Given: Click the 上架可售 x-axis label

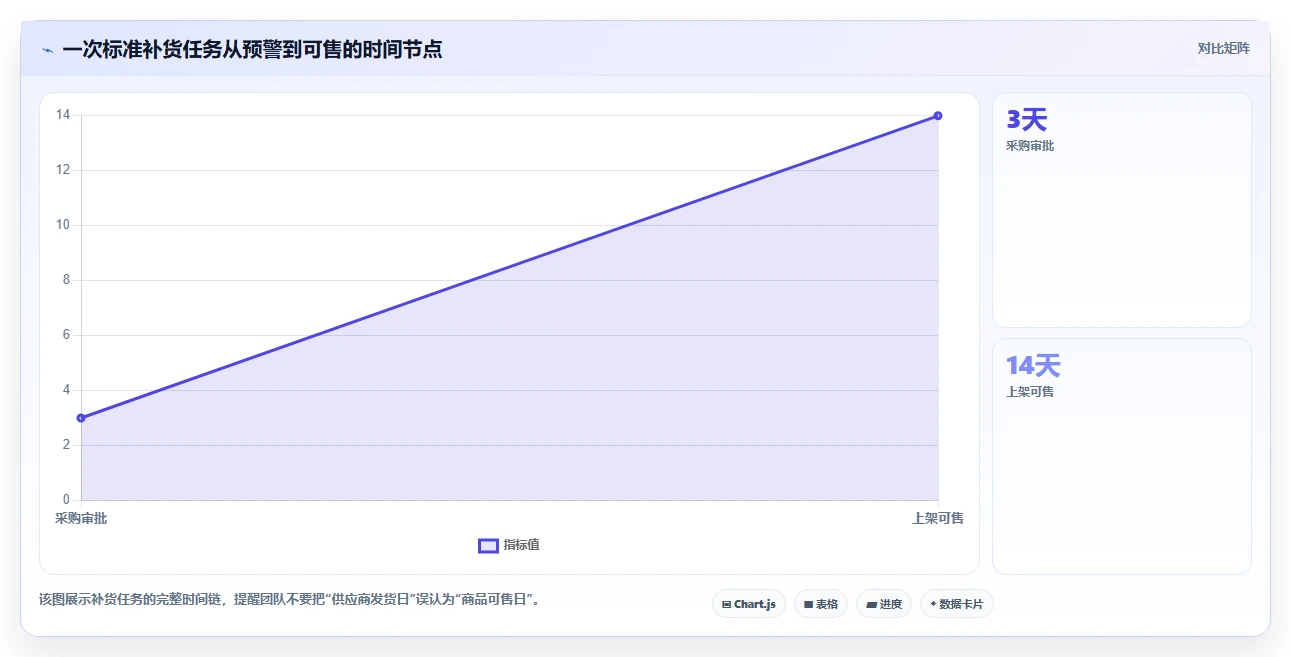Looking at the screenshot, I should pos(938,518).
